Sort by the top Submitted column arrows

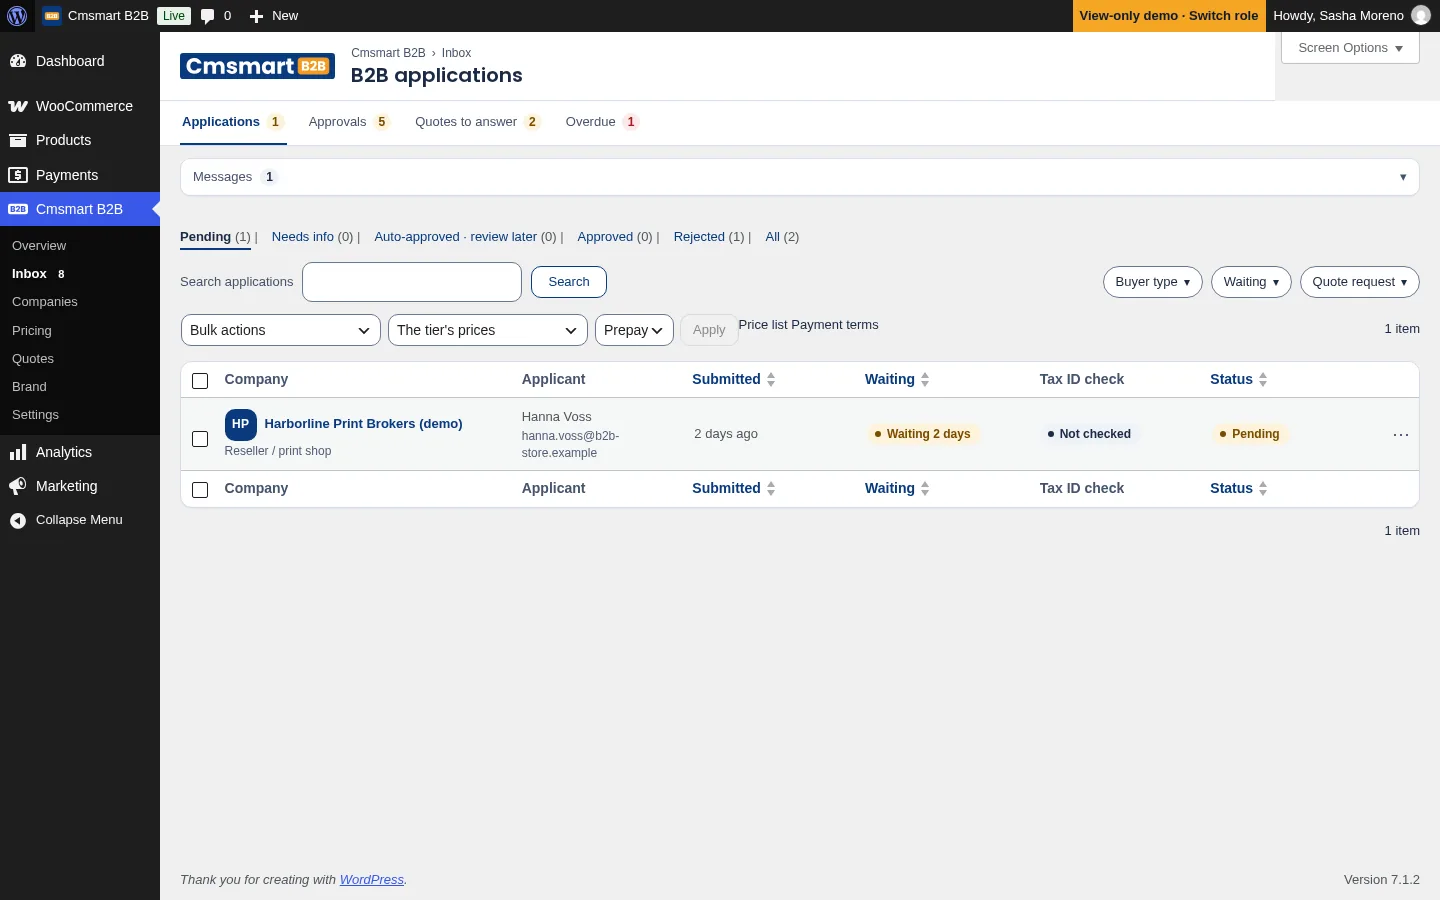771,380
